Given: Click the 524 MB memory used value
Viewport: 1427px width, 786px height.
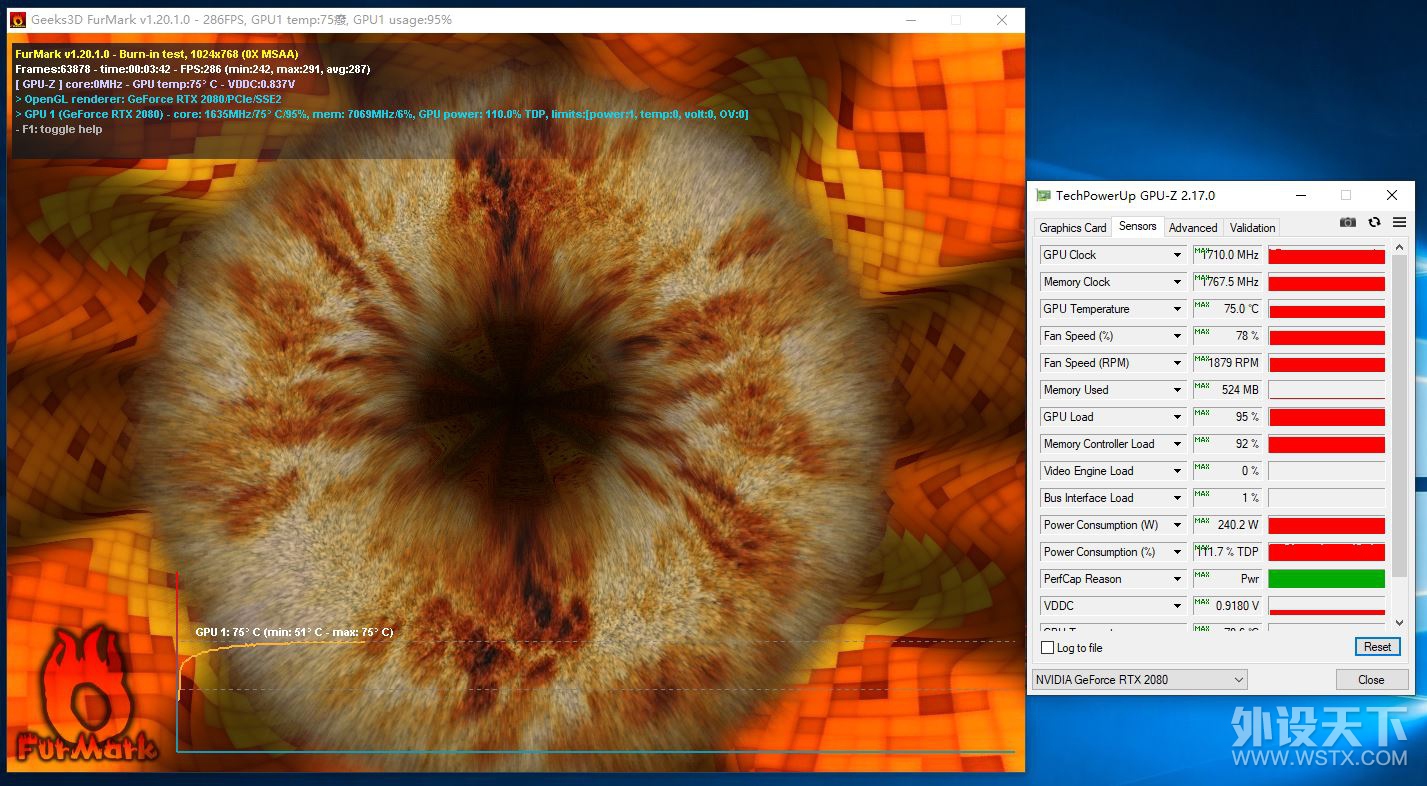Looking at the screenshot, I should click(1227, 390).
